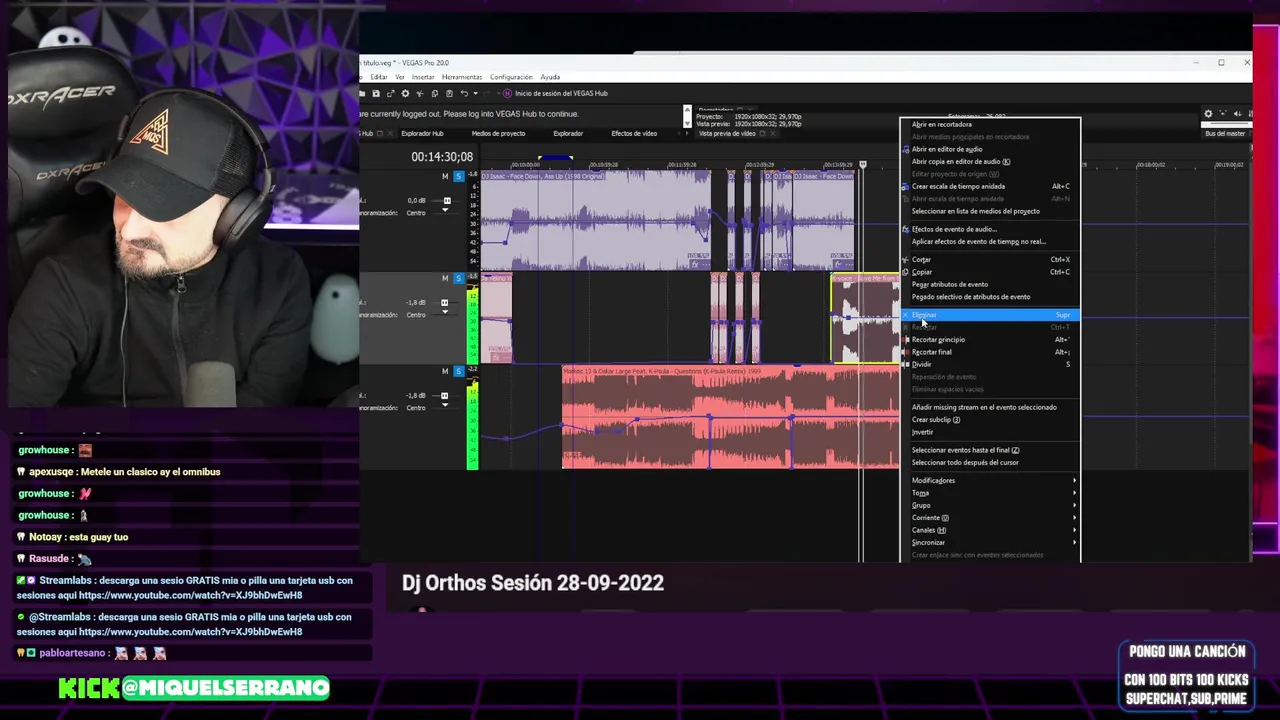This screenshot has height=720, width=1280.
Task: Choose Invertir in the context menu
Action: (990, 432)
